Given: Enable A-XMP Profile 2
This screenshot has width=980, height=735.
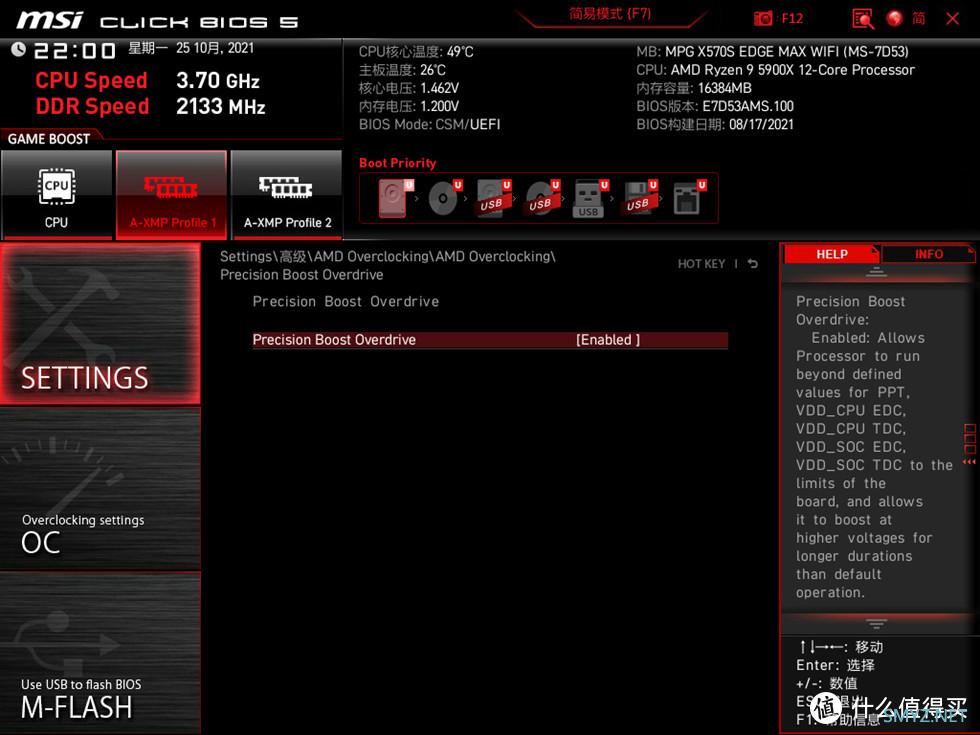Looking at the screenshot, I should click(x=287, y=194).
